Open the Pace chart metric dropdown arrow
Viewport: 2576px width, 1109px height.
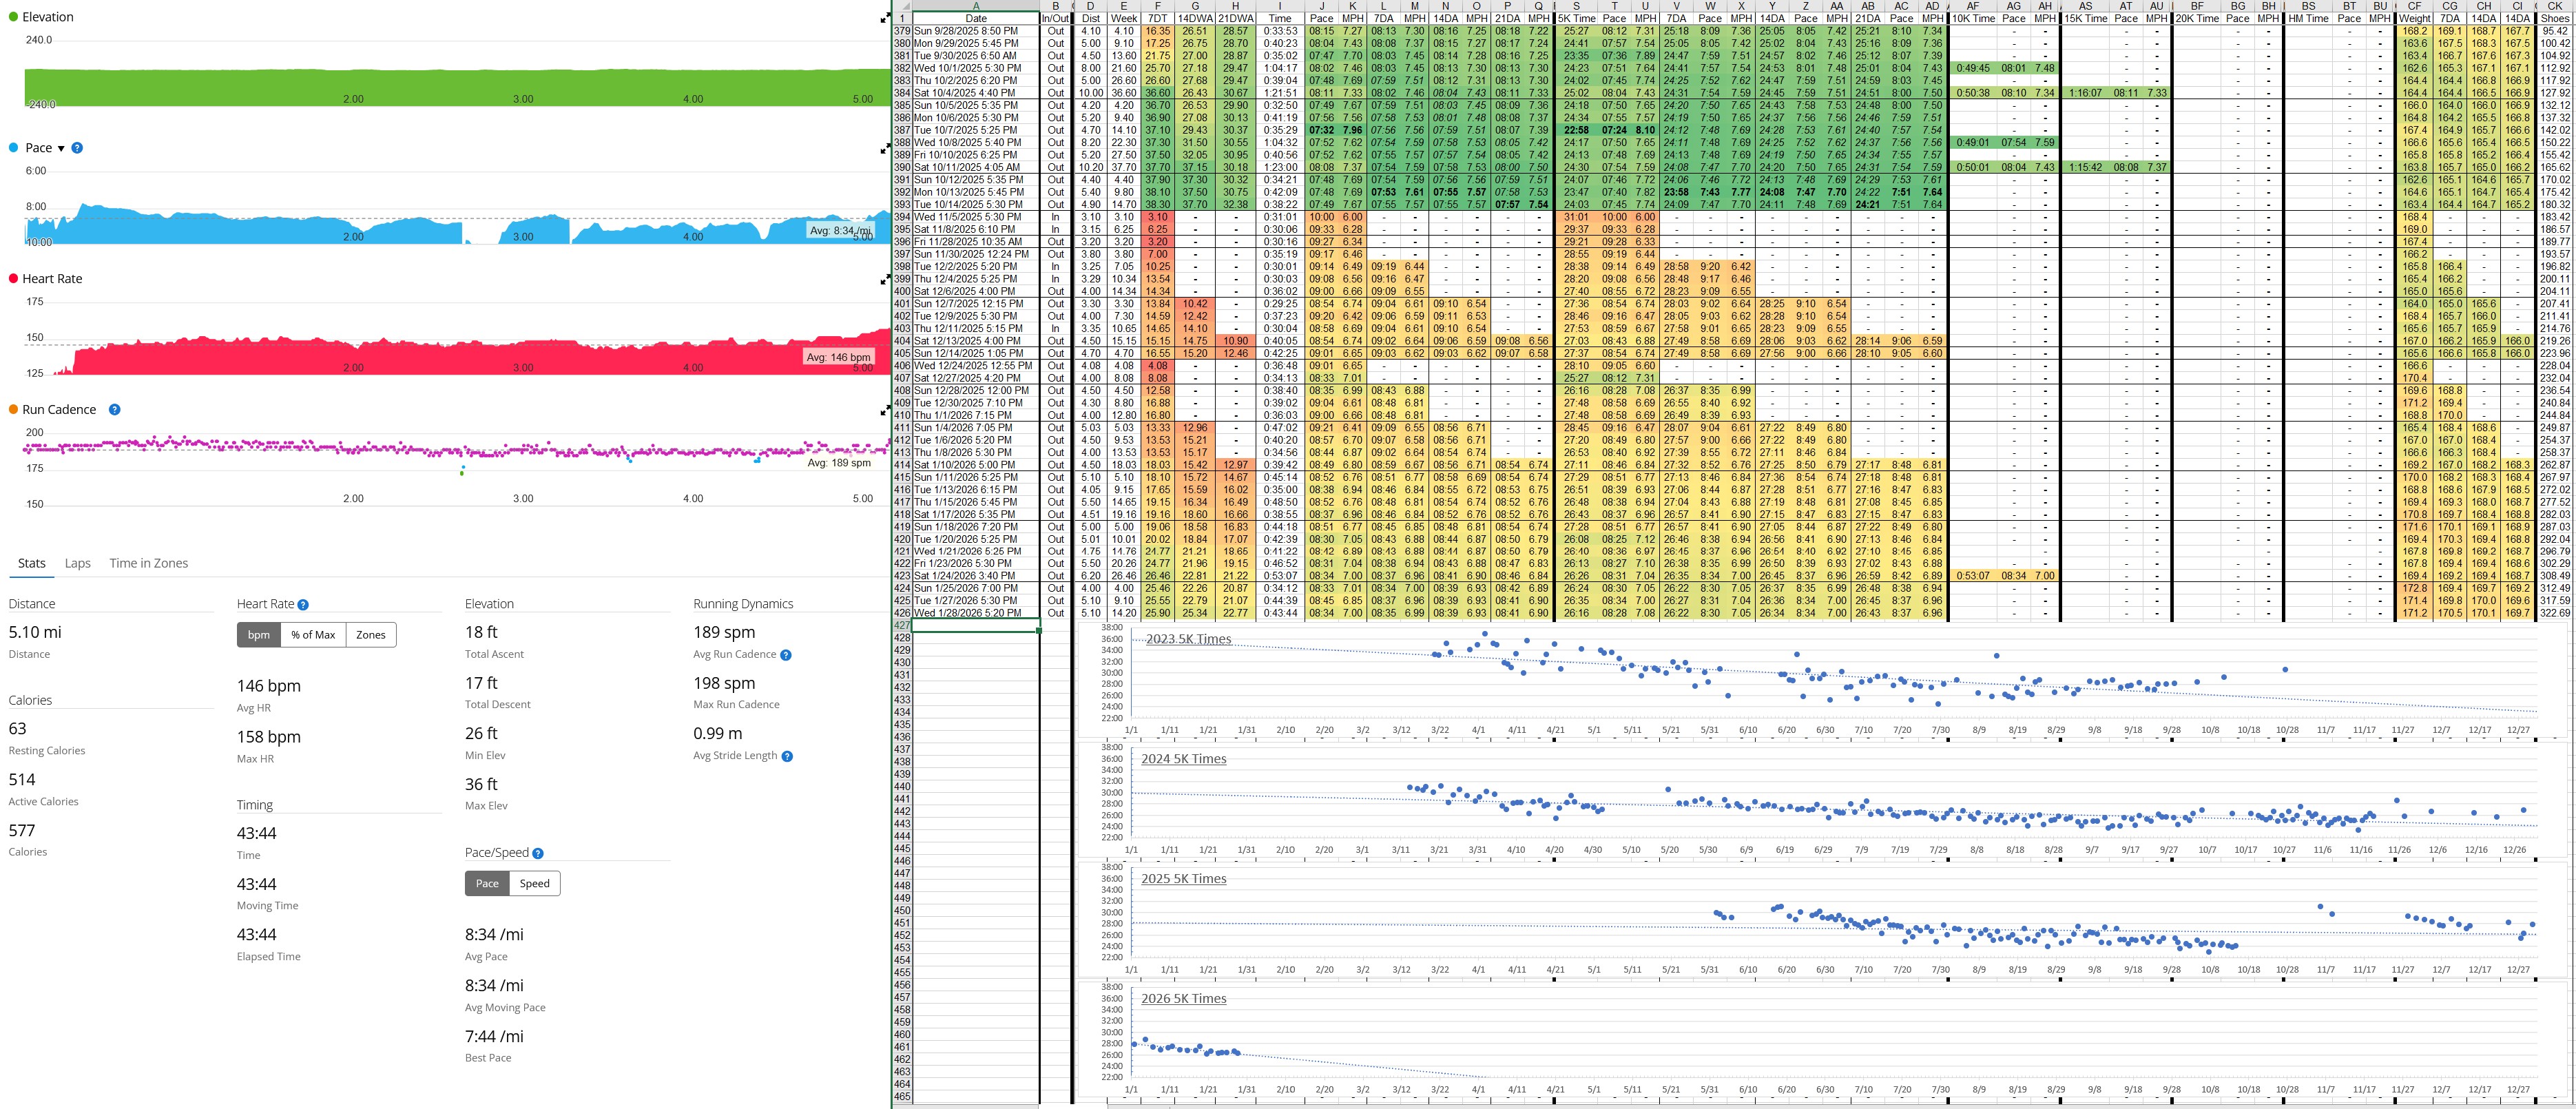pos(61,148)
